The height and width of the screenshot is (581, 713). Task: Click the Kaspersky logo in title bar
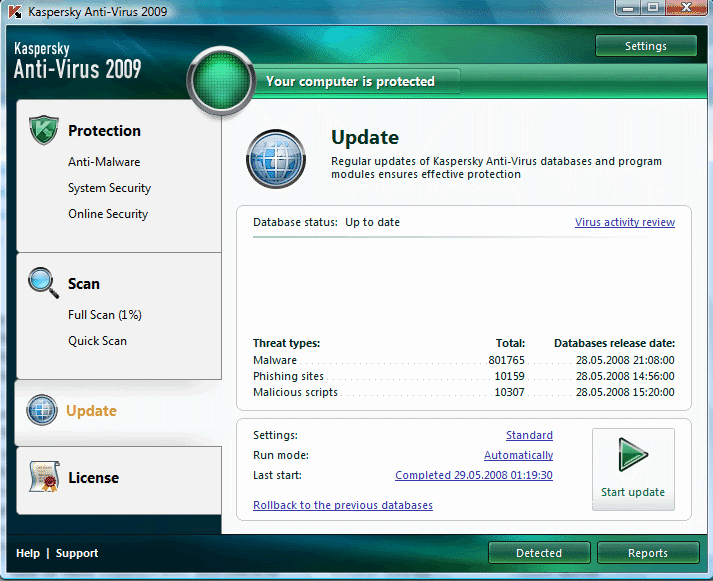[x=15, y=11]
